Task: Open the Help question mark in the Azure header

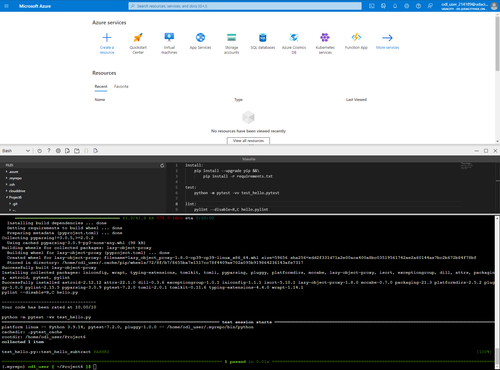Action: tap(418, 6)
